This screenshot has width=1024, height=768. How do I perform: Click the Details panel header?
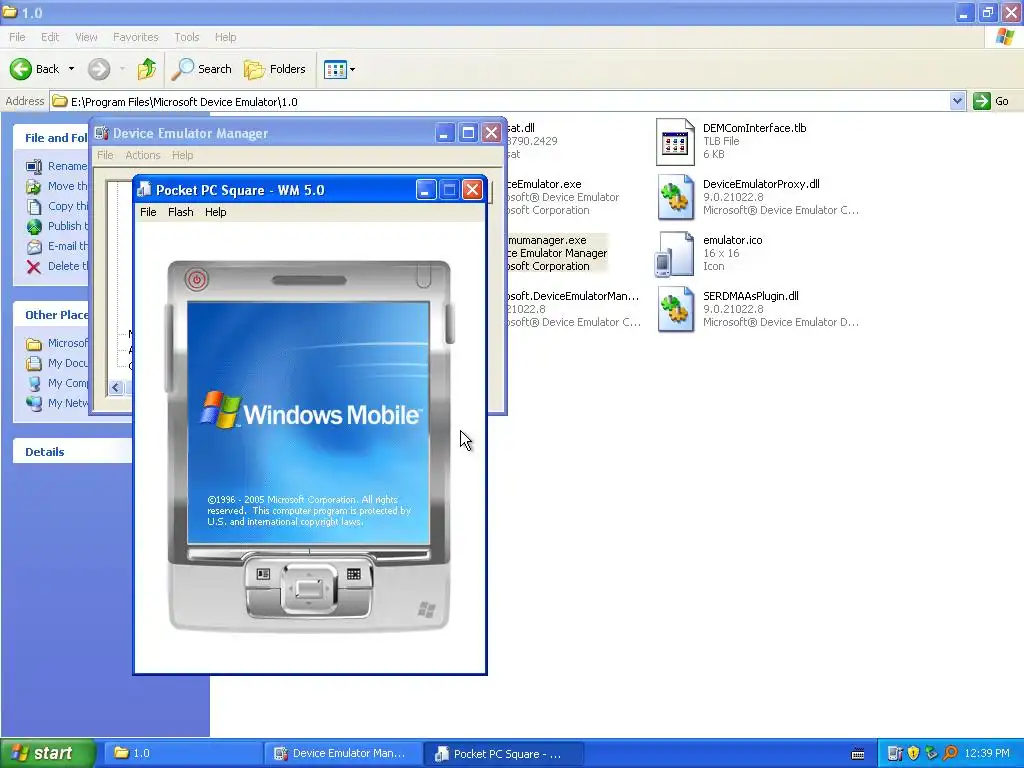(x=72, y=451)
